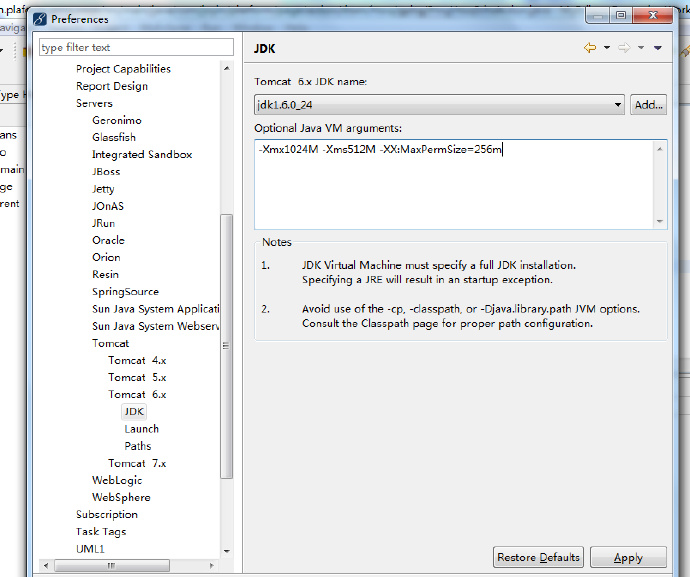This screenshot has width=690, height=577.
Task: Select JBoss server entry
Action: [106, 172]
